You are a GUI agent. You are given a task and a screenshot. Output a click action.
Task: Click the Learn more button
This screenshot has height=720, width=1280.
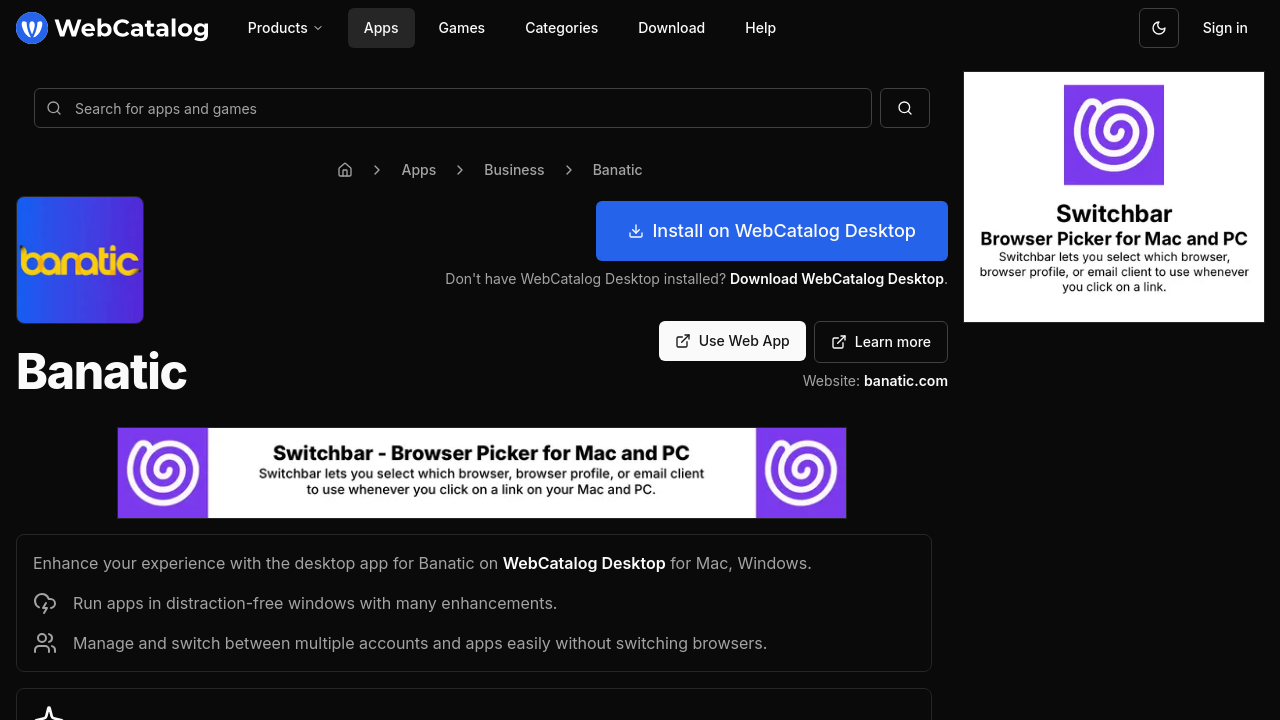[880, 342]
